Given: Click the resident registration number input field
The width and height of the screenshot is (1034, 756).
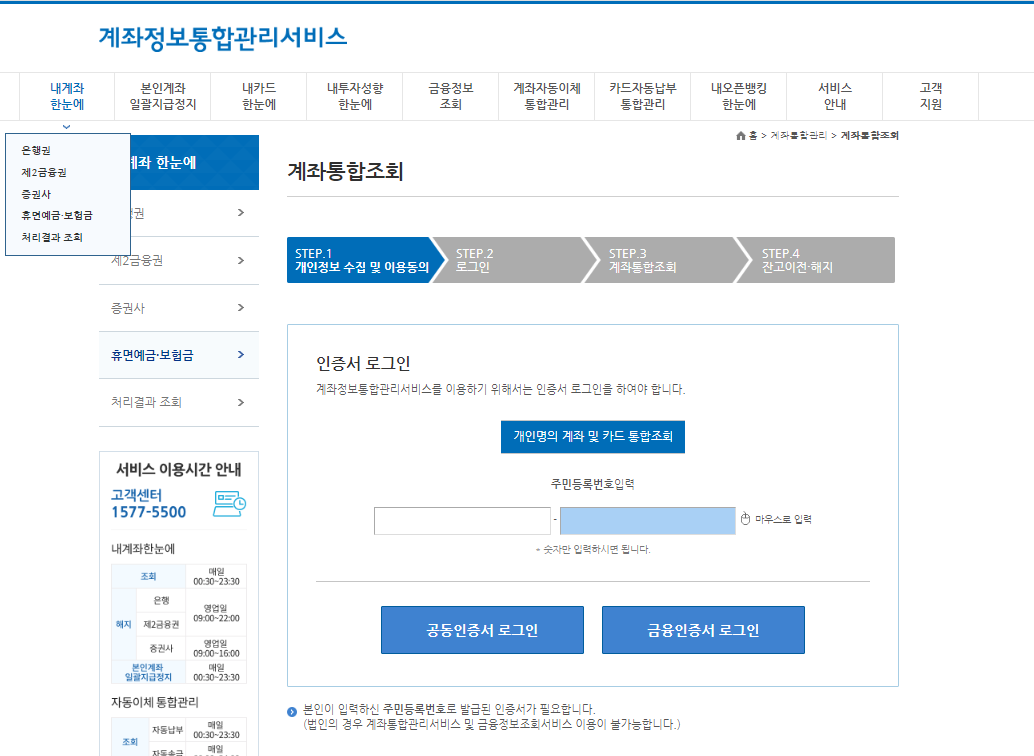Looking at the screenshot, I should click(x=462, y=520).
